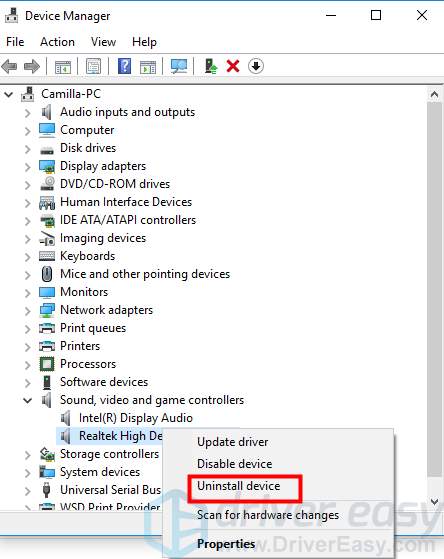
Task: Open the View menu
Action: click(103, 42)
